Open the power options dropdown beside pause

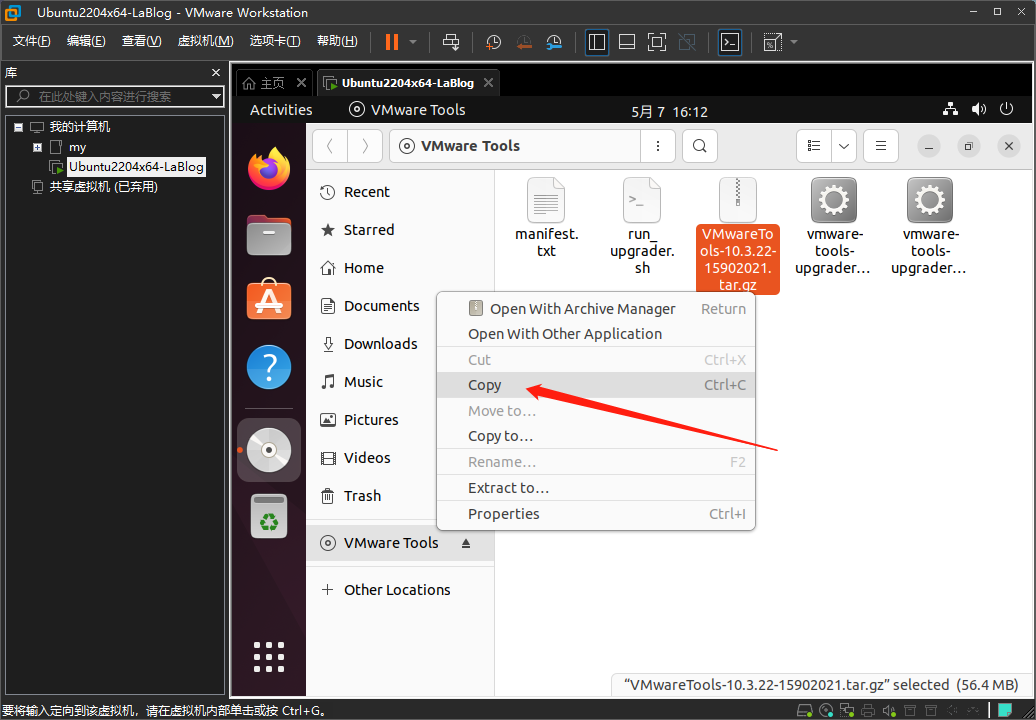[413, 42]
